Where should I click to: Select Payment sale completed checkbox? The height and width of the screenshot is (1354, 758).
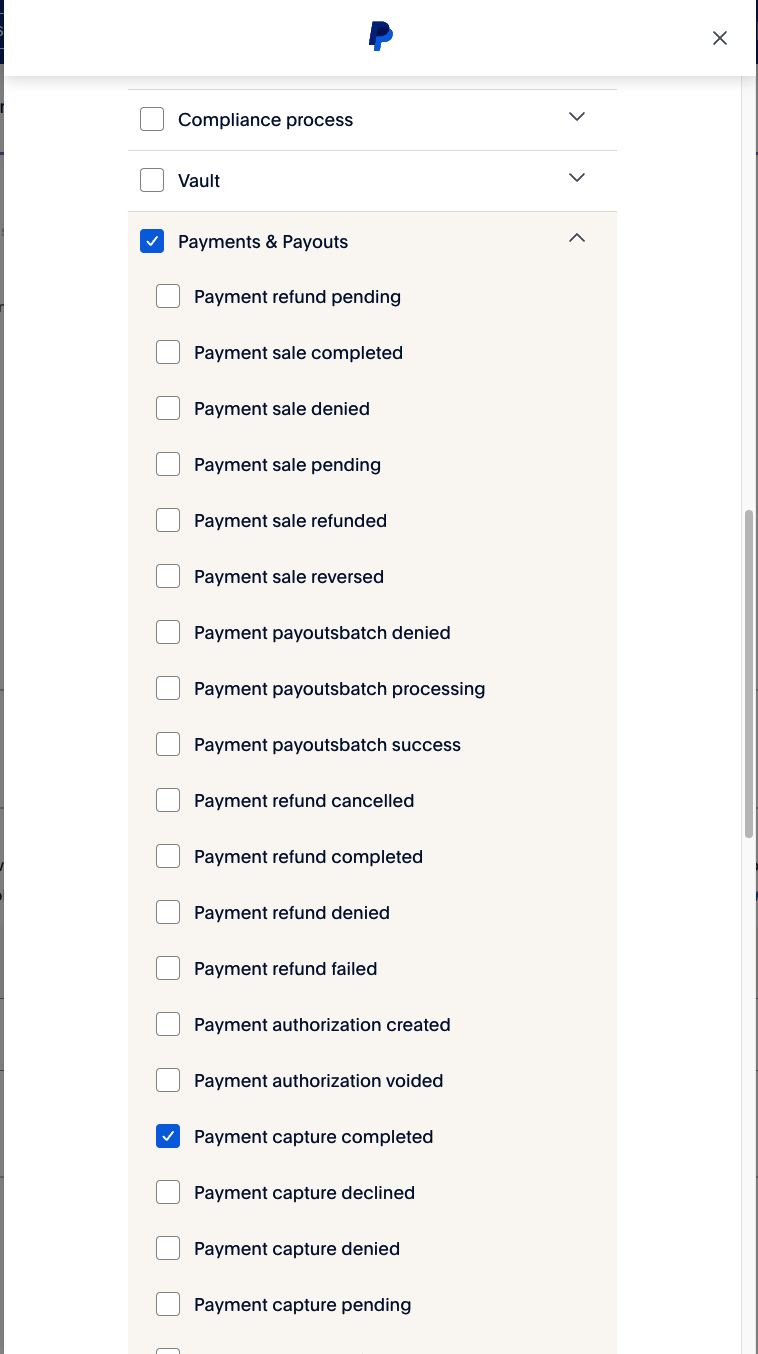pyautogui.click(x=168, y=353)
